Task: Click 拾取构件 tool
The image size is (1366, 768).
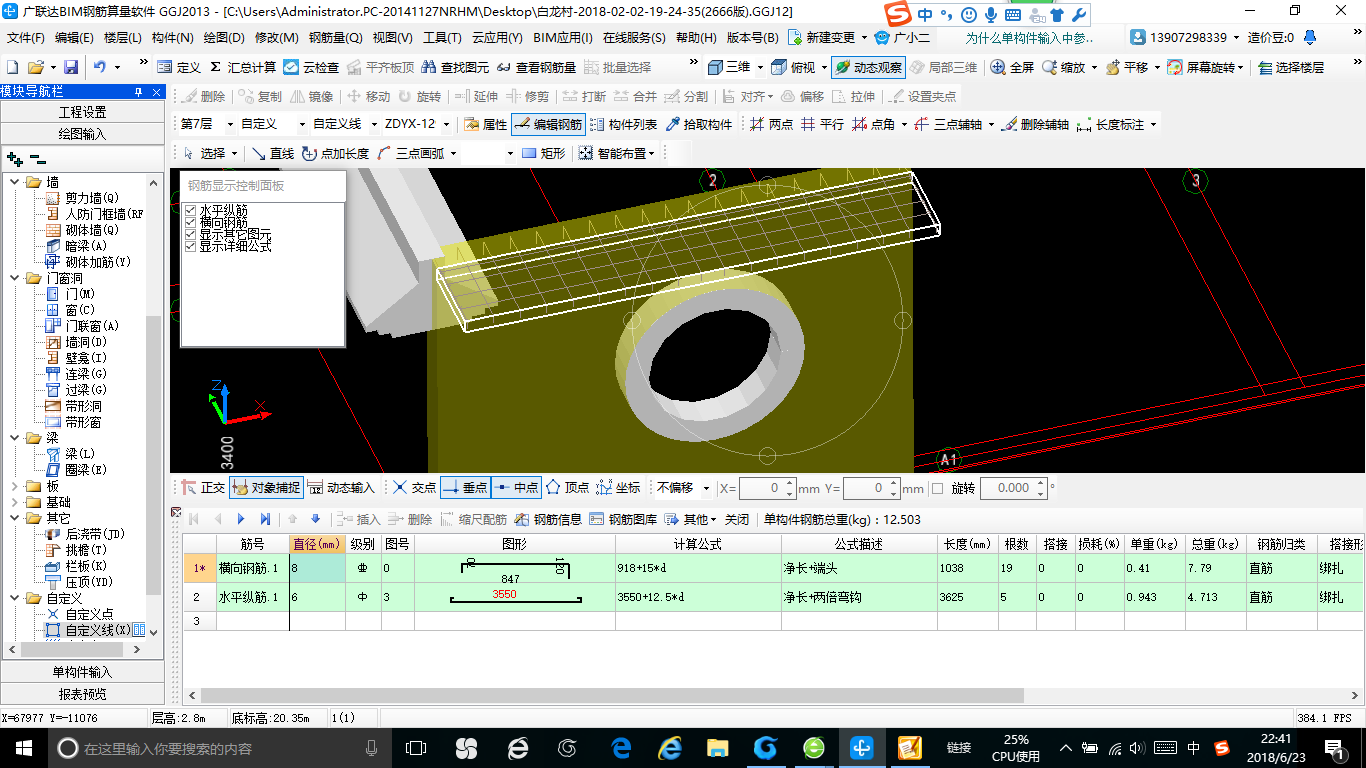Action: tap(698, 124)
